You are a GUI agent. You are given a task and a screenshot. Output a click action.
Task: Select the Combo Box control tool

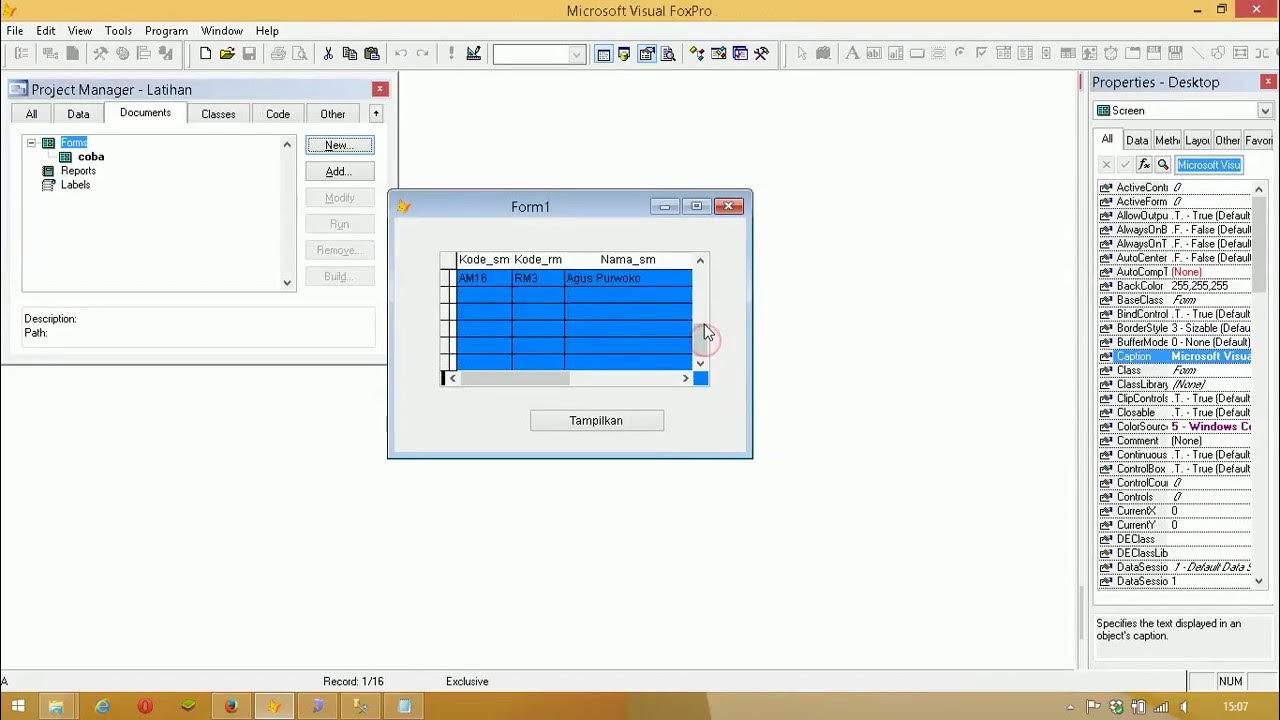coord(1004,54)
